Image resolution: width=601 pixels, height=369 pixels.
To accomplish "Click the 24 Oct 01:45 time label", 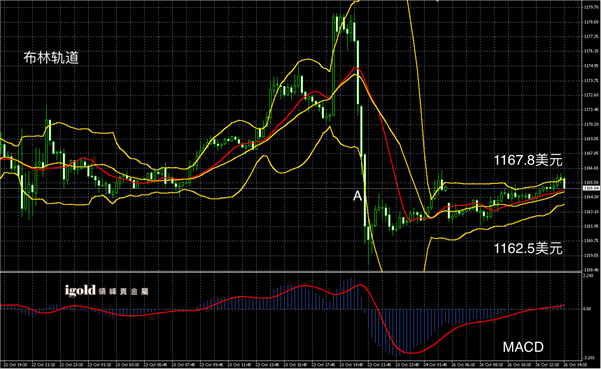I will (x=434, y=365).
